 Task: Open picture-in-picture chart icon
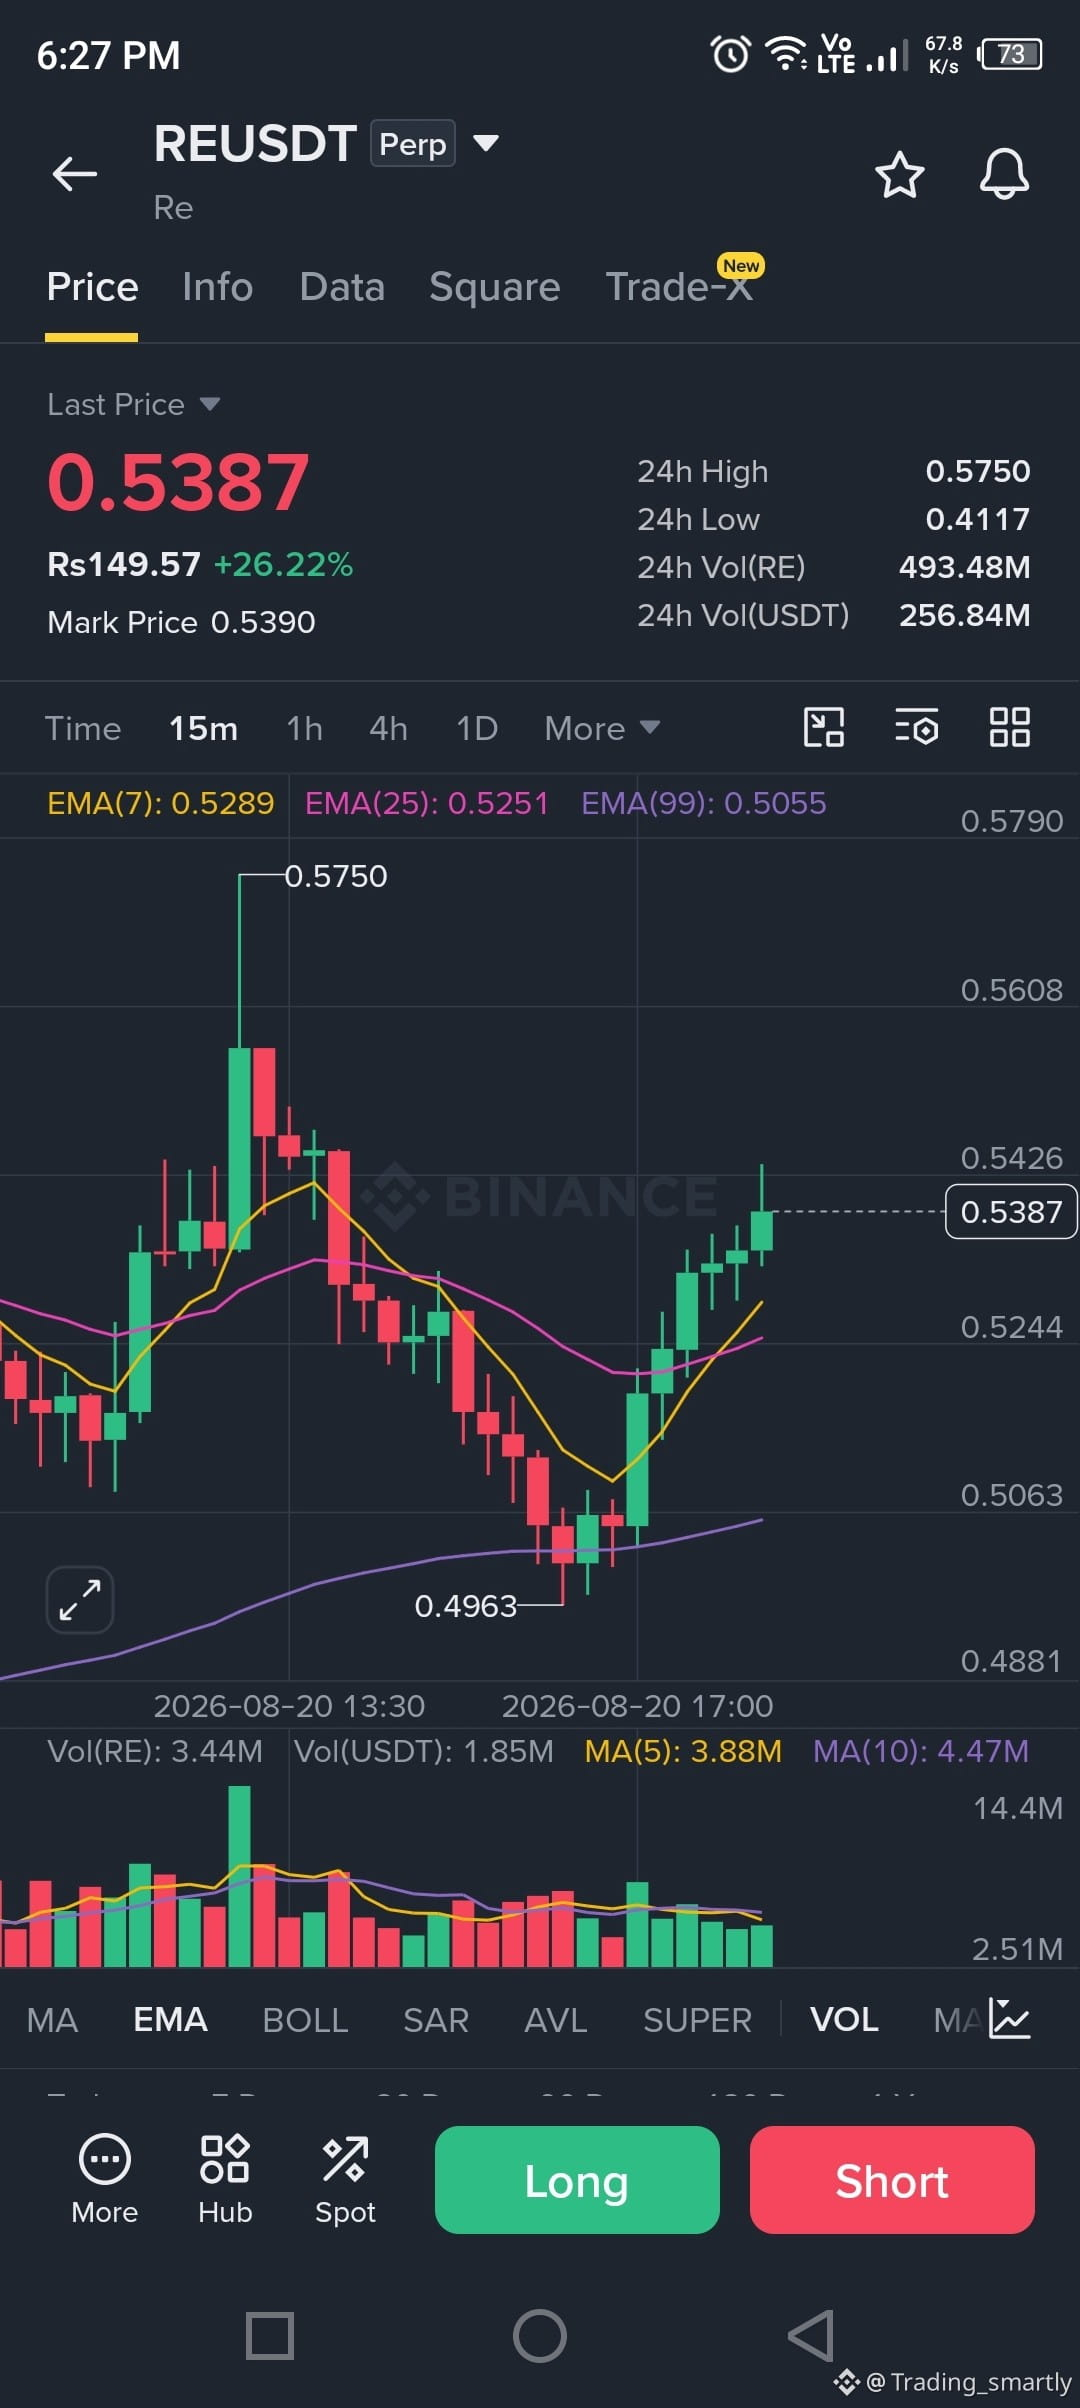[x=824, y=727]
